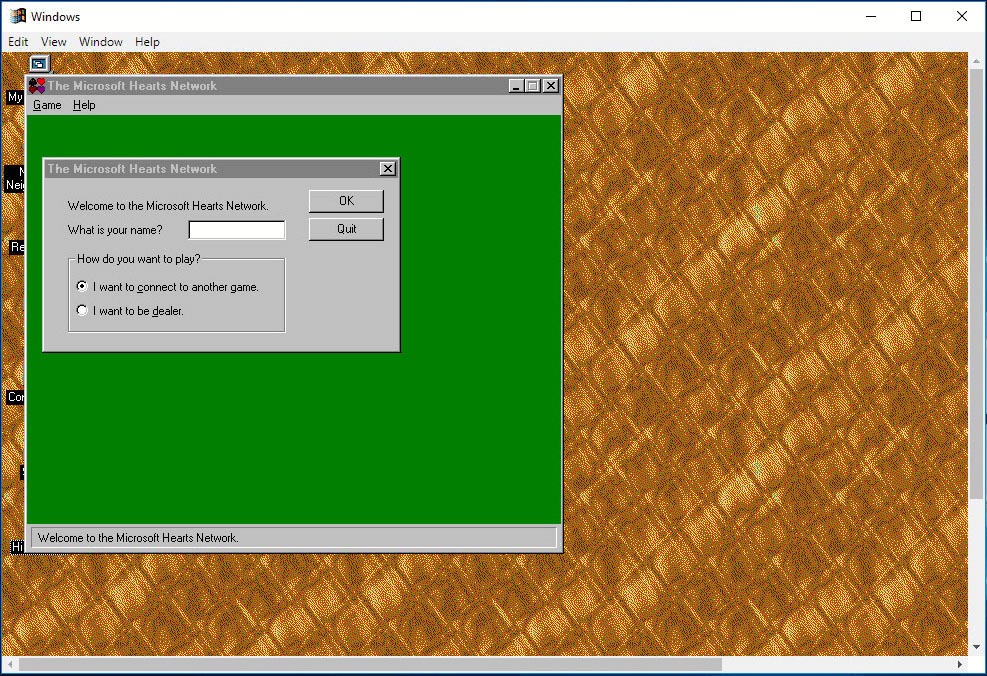Click the dialog text 'Welcome to the Microsoft Hearts Network.'

pos(168,206)
